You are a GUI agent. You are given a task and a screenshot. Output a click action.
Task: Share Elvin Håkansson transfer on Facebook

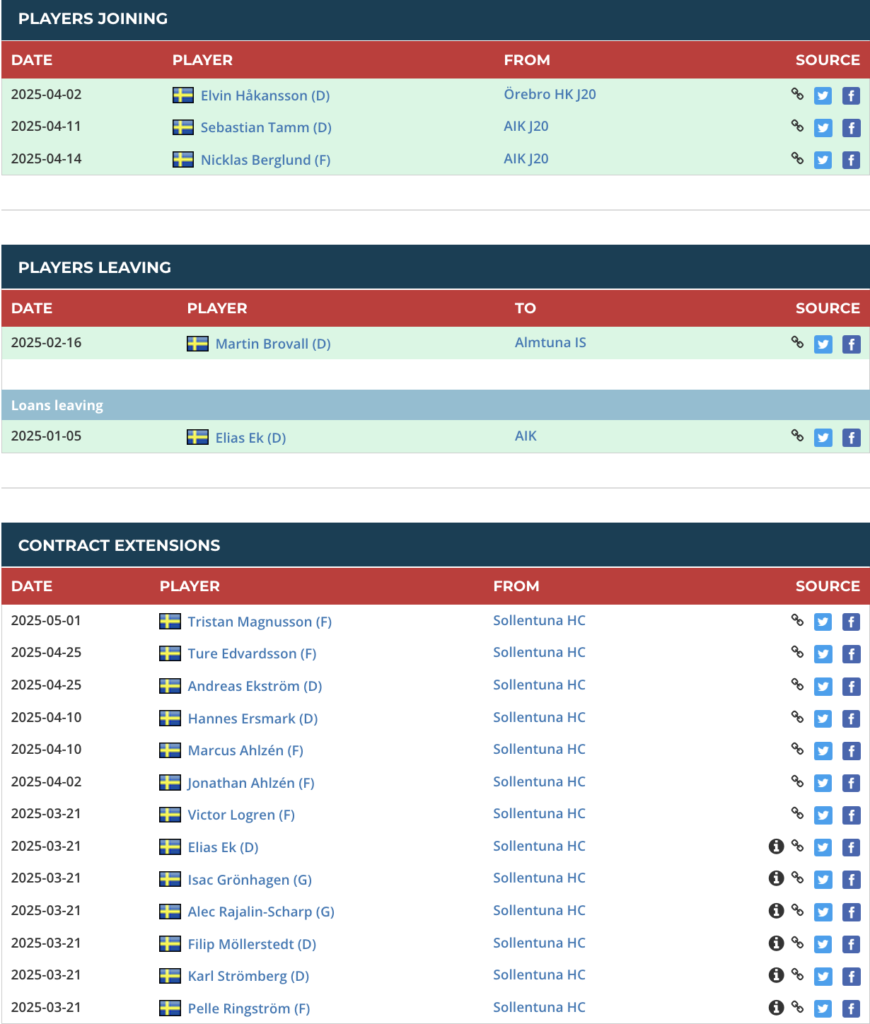pyautogui.click(x=851, y=96)
